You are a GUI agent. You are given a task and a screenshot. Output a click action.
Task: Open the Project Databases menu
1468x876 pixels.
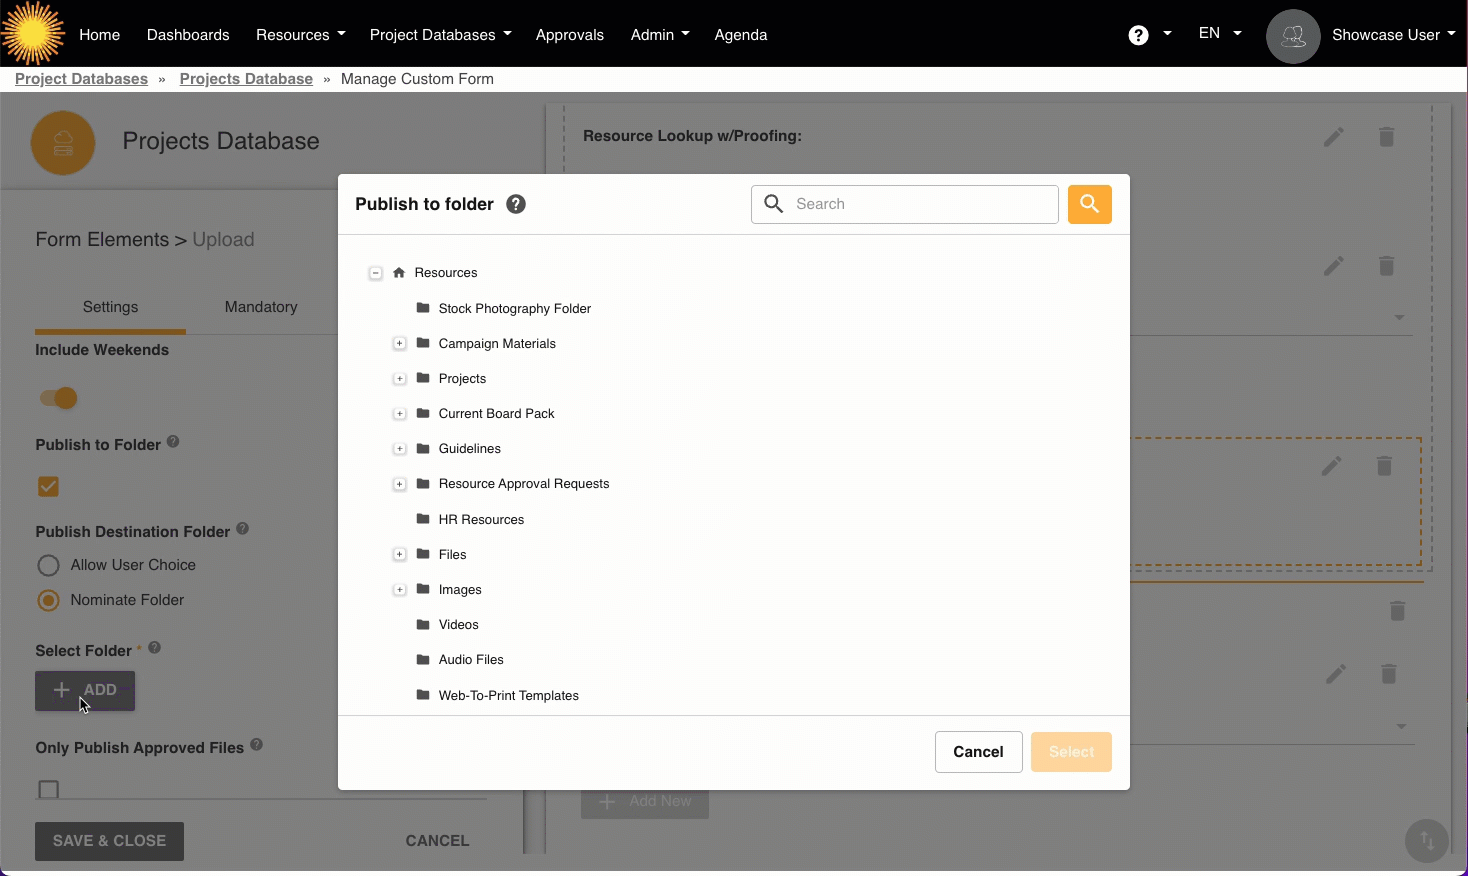[x=440, y=35]
